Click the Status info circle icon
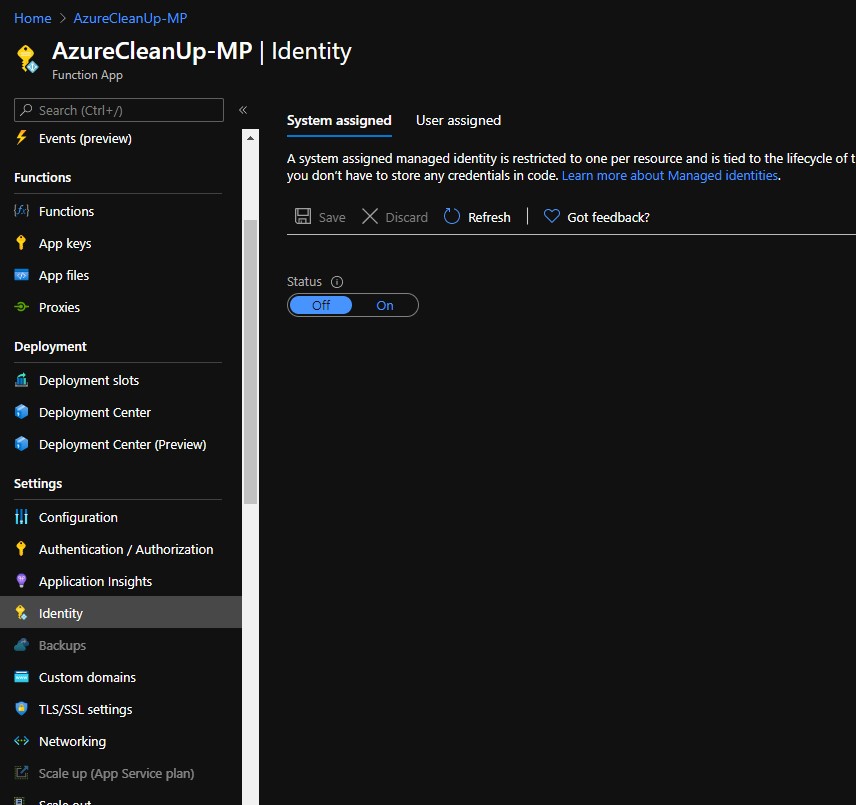 point(337,282)
